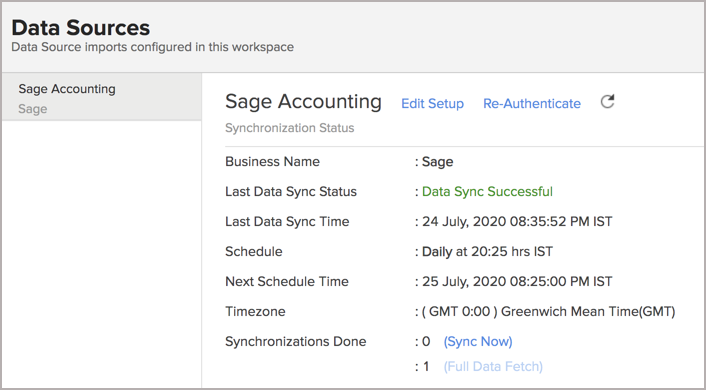706x390 pixels.
Task: Click the Synchronization Status subtitle
Action: pyautogui.click(x=290, y=128)
